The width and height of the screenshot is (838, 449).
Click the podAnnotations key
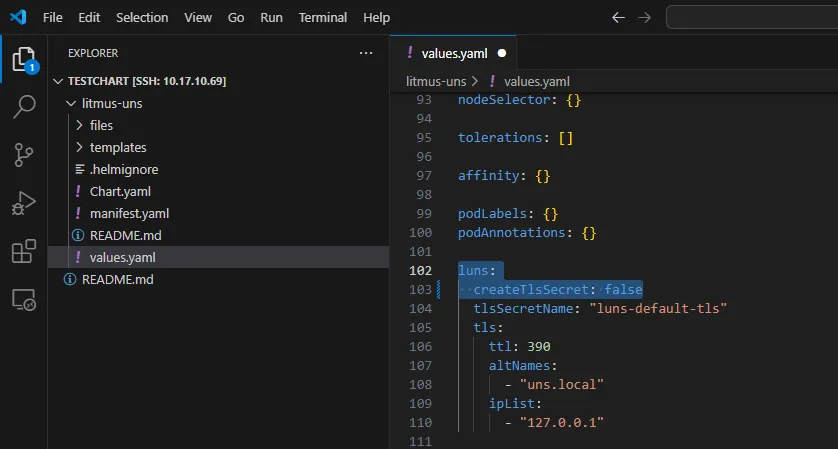point(511,233)
